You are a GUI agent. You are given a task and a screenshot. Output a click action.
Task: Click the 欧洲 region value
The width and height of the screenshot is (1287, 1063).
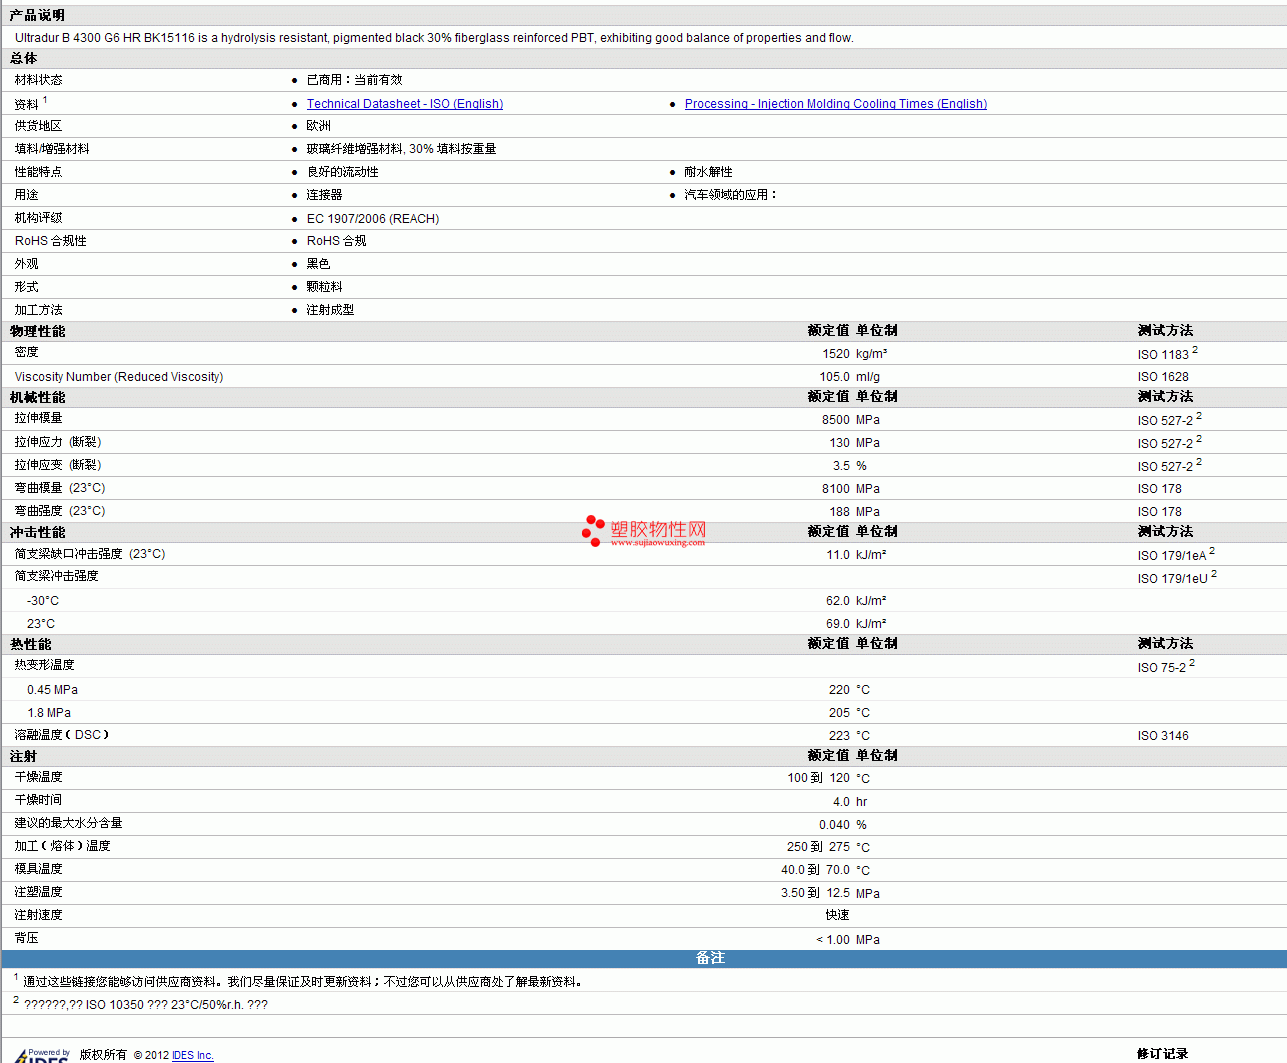coord(318,126)
